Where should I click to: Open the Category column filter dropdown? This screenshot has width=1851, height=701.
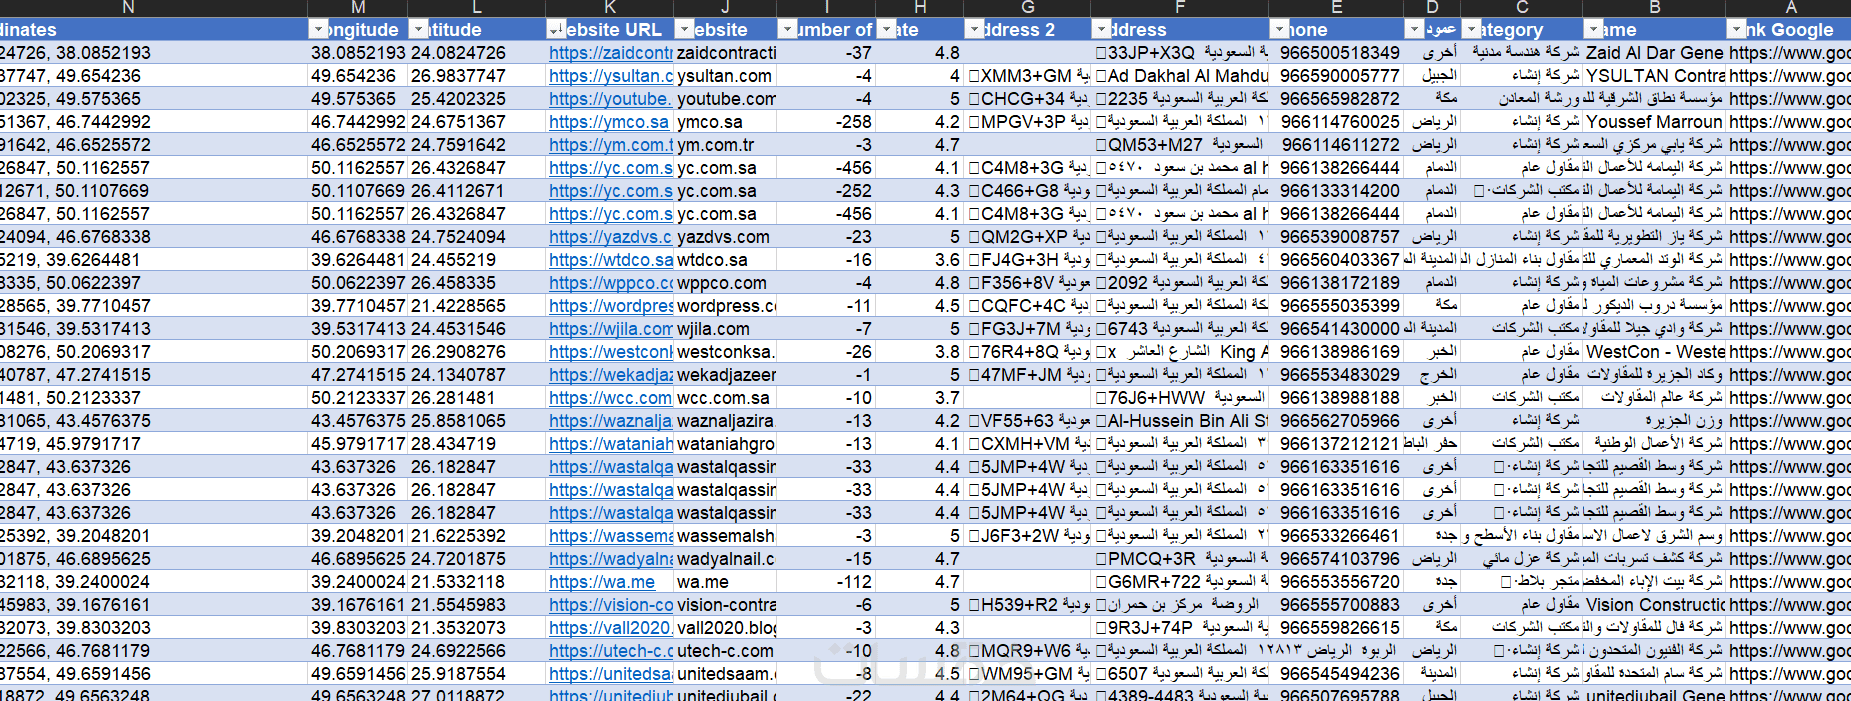pos(1471,29)
